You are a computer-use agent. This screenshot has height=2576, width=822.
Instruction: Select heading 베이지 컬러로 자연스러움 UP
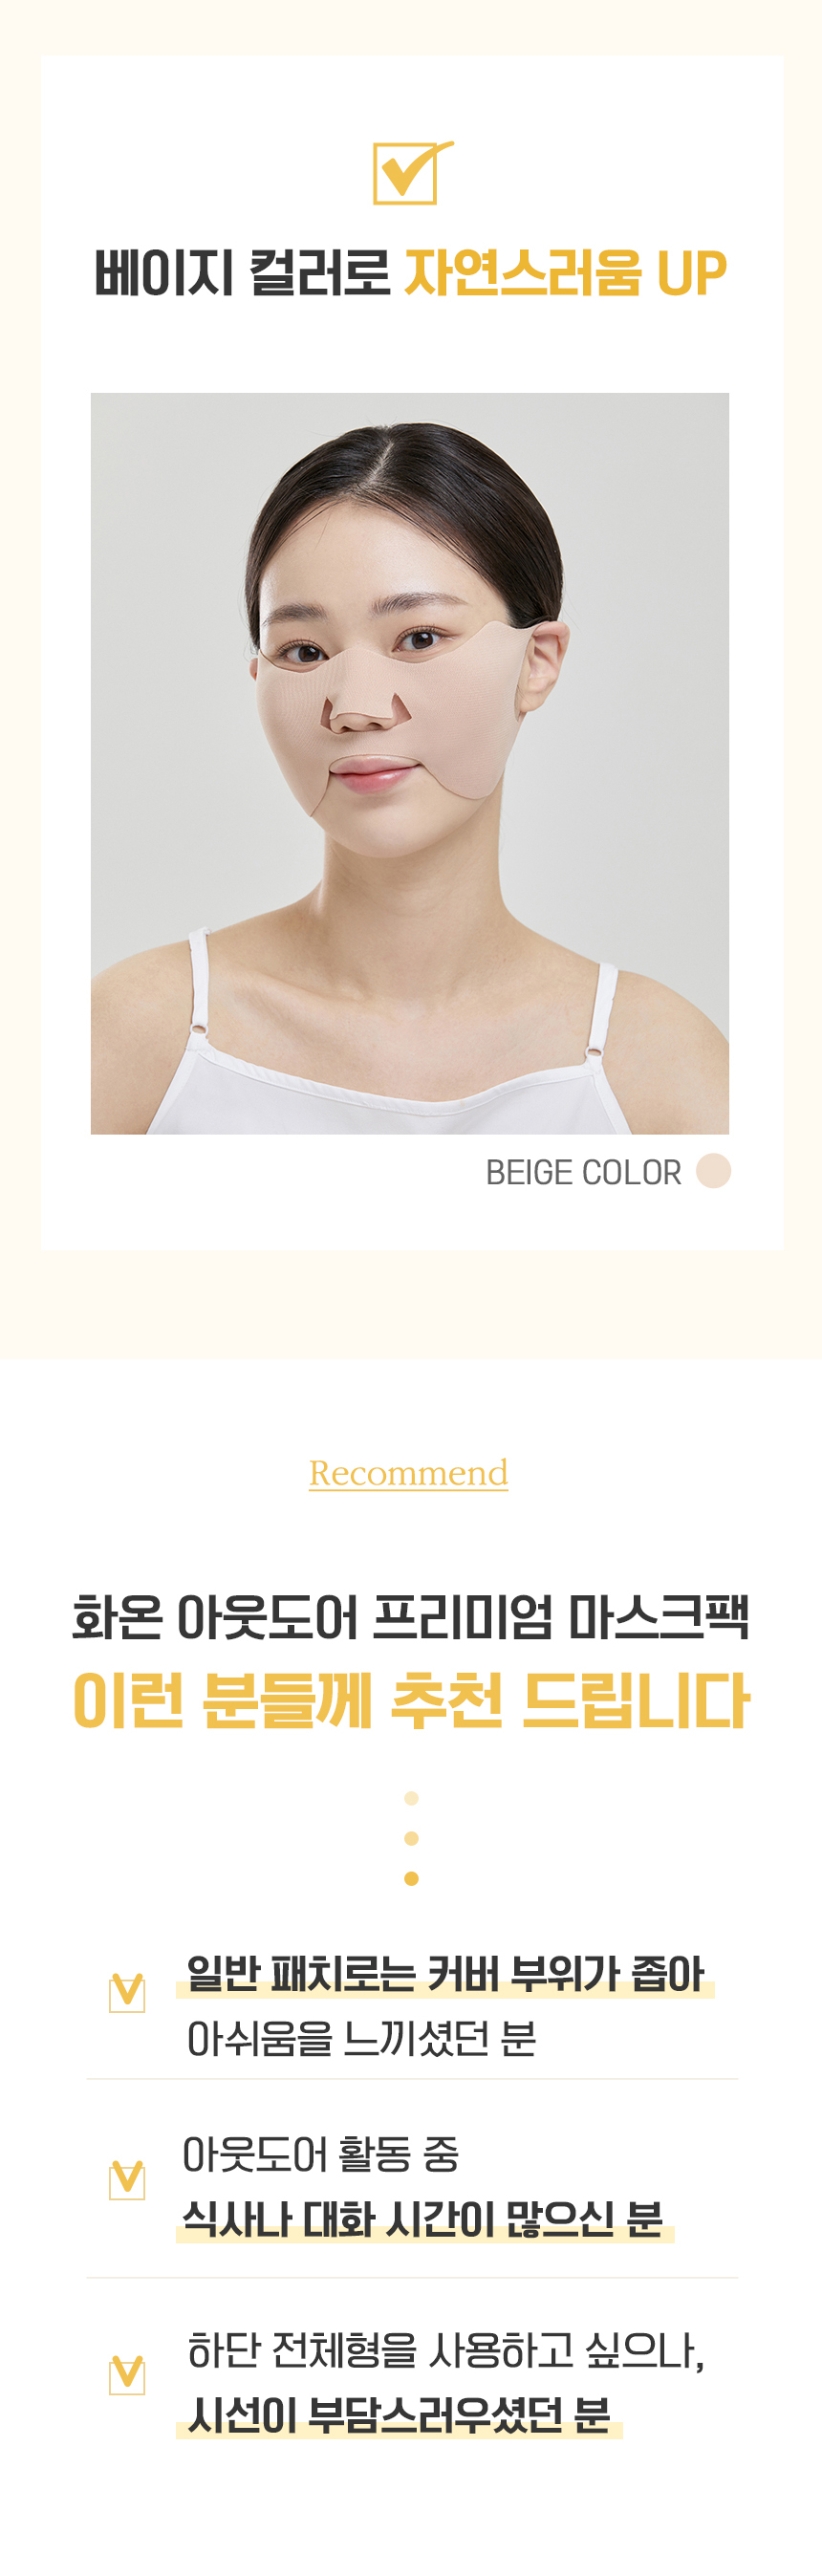click(x=410, y=272)
